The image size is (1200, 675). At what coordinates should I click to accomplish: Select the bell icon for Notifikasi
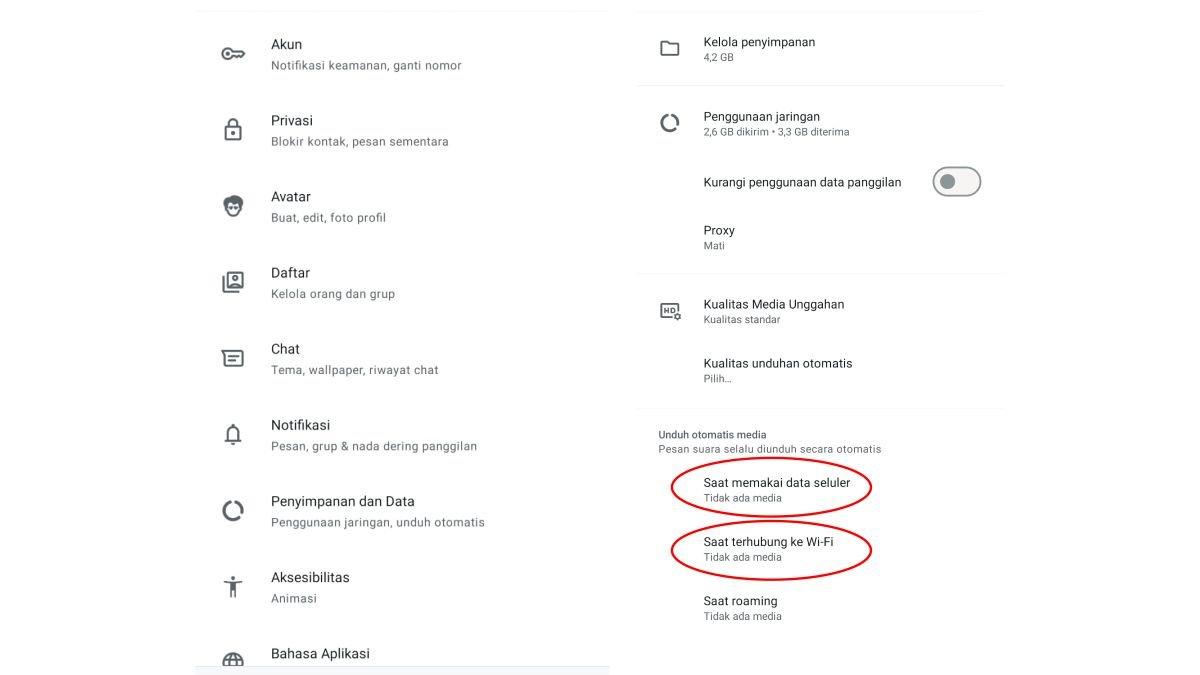tap(233, 433)
